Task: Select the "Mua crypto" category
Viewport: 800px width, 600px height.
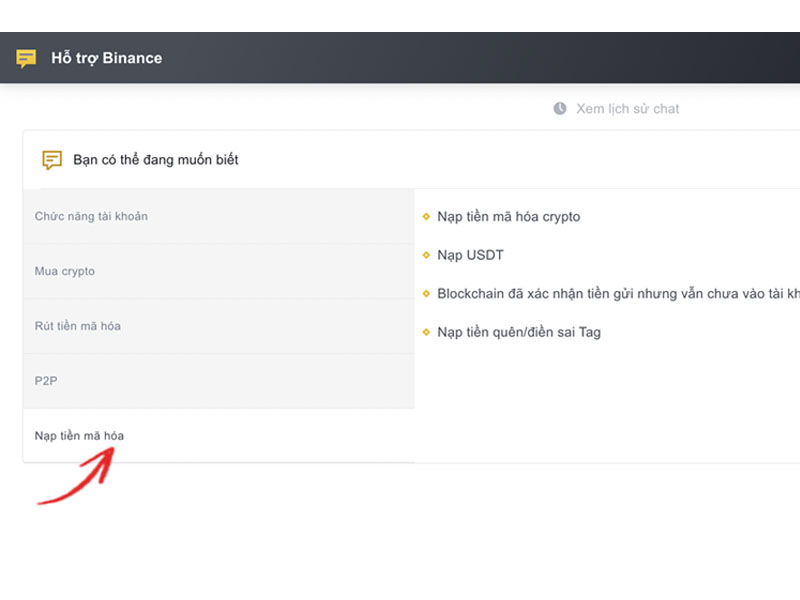Action: point(219,271)
